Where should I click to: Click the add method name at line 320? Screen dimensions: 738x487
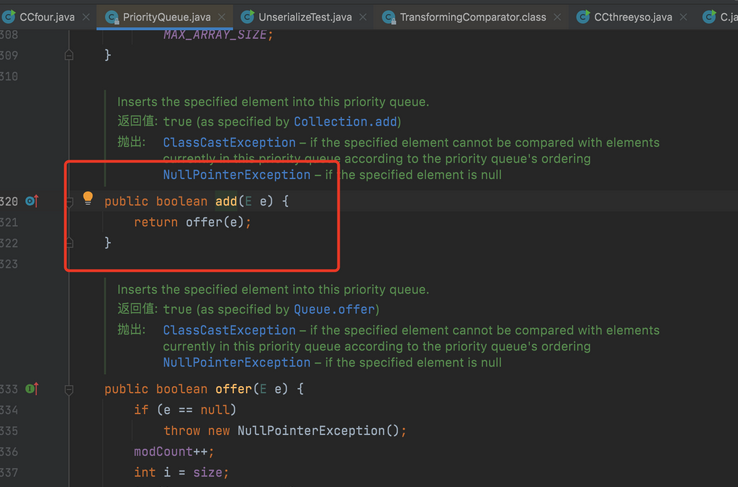tap(226, 201)
